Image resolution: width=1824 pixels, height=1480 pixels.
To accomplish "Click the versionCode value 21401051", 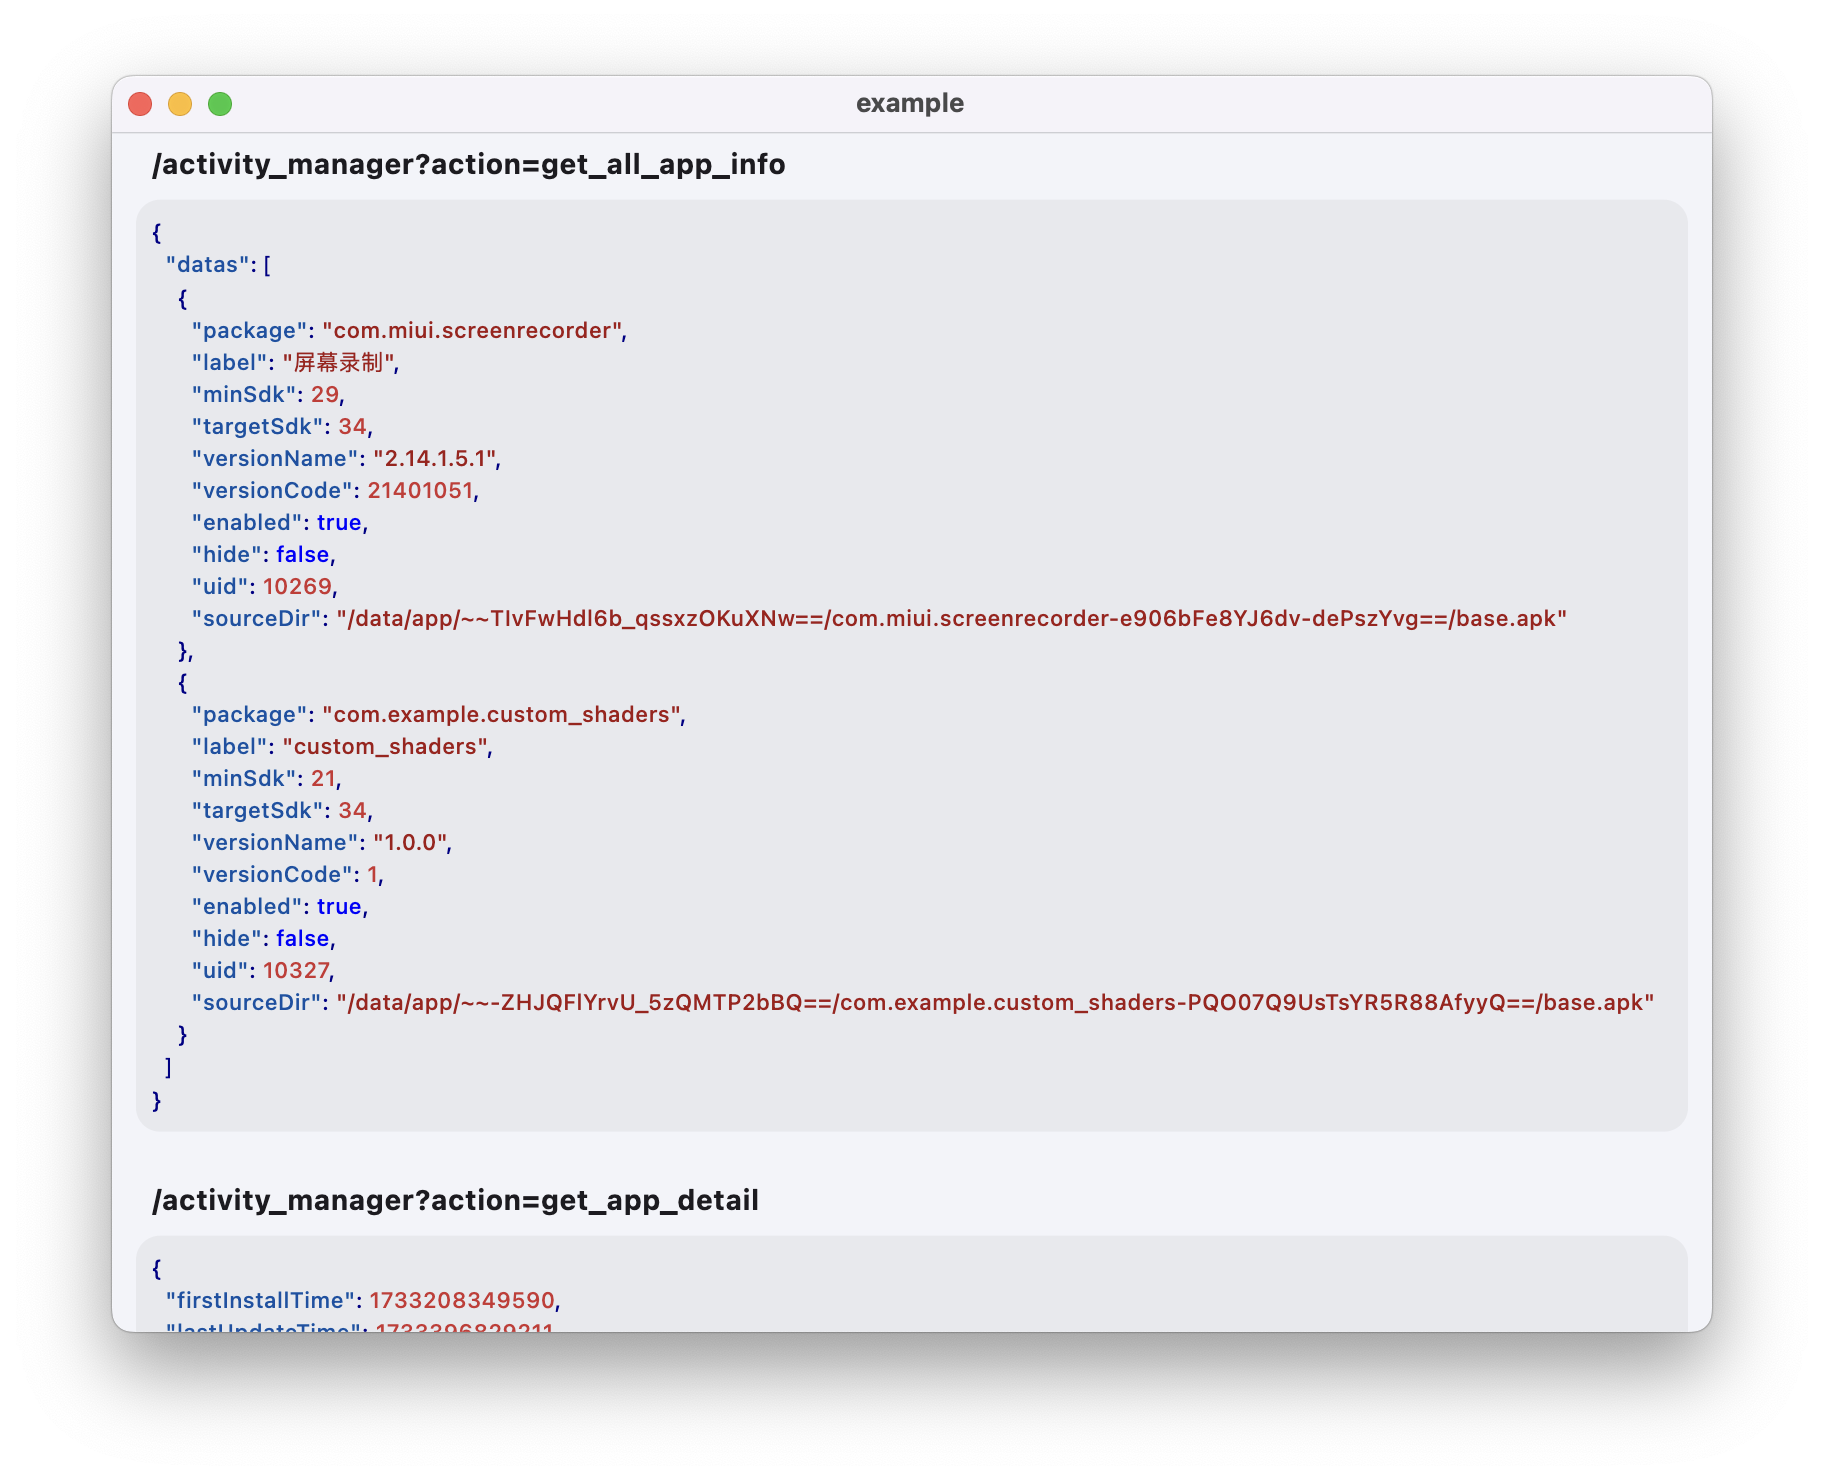I will 420,491.
